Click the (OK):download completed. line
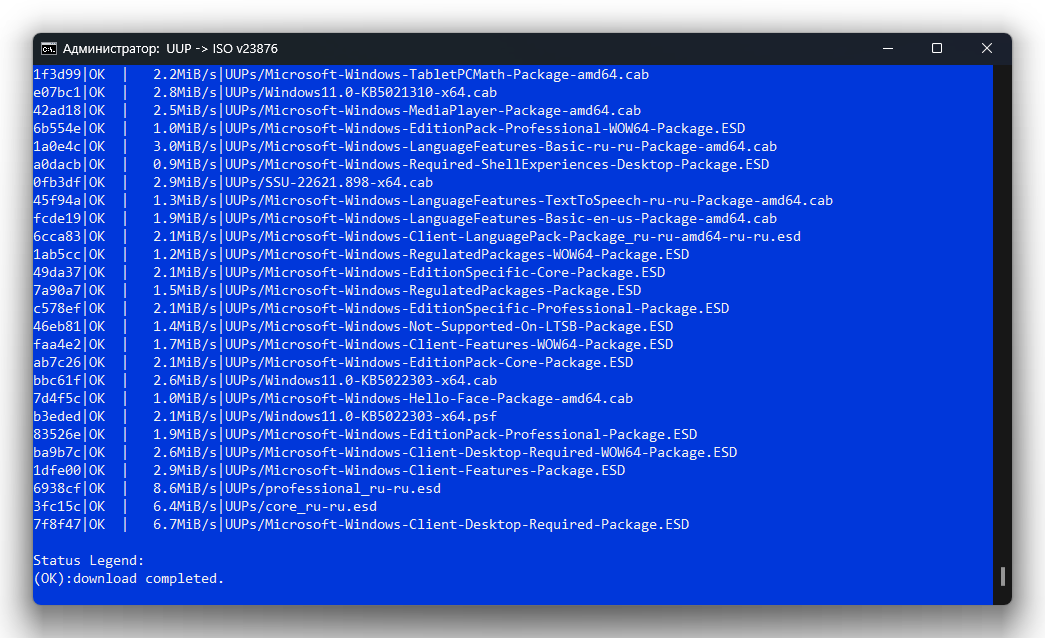The width and height of the screenshot is (1045, 638). [x=129, y=579]
